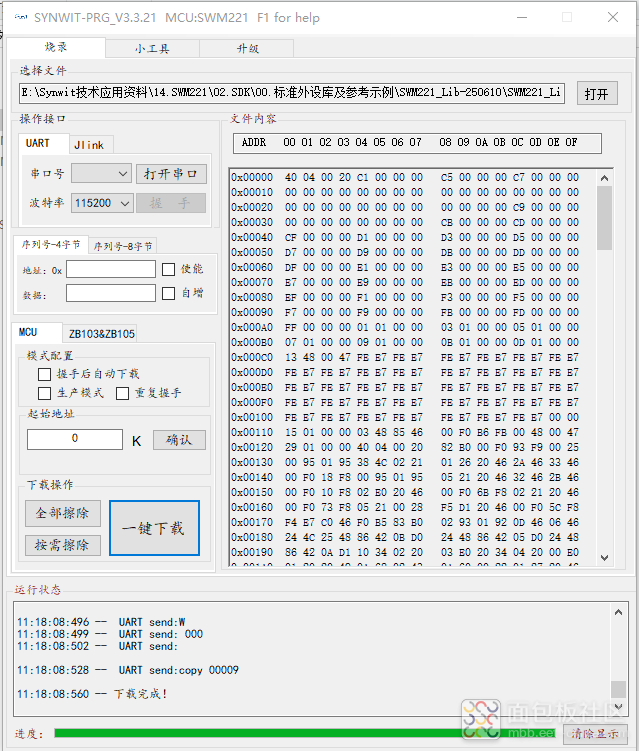Click the 确认 confirm button
The width and height of the screenshot is (639, 751).
tap(179, 439)
